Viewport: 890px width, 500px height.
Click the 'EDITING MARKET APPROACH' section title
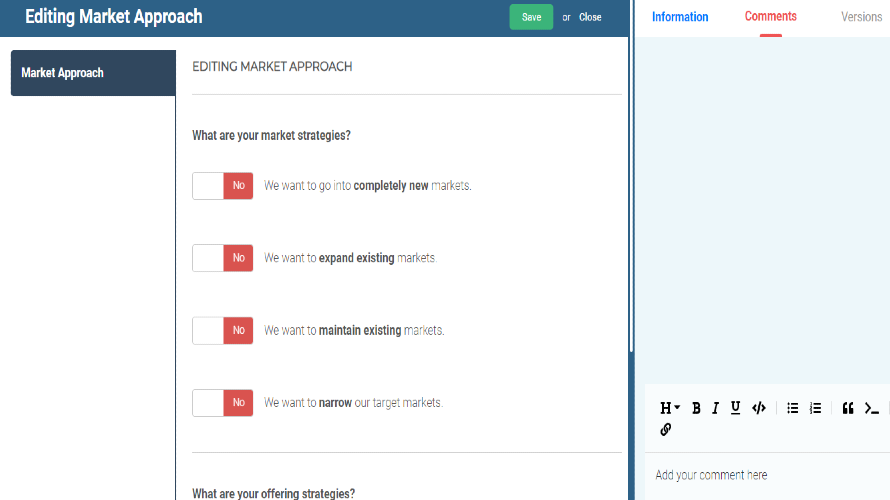click(x=272, y=67)
